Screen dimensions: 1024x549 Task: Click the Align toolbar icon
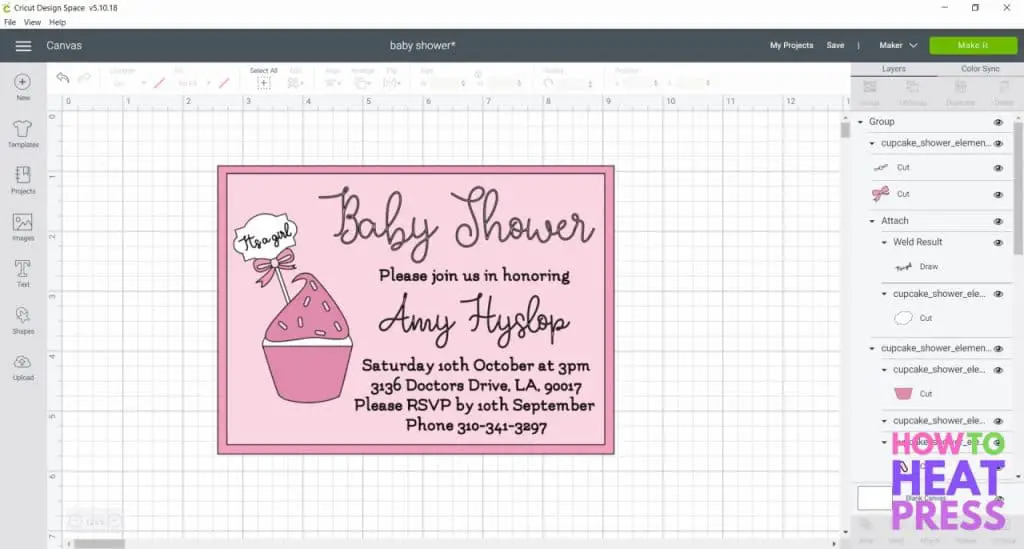click(333, 83)
